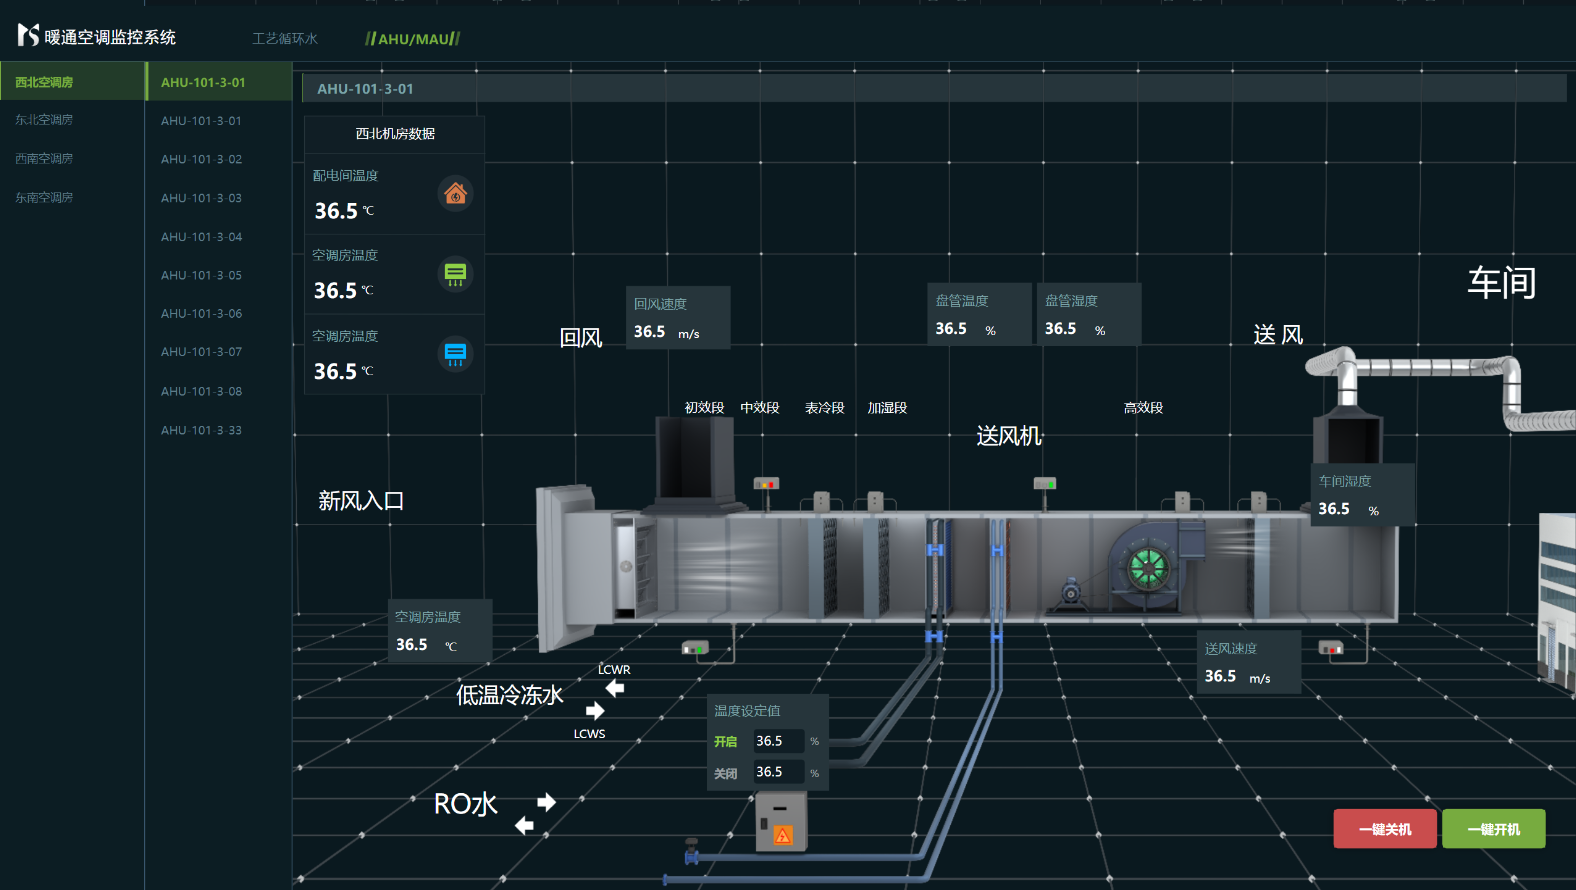This screenshot has width=1576, height=890.
Task: Click the blue air conditioner icon
Action: click(x=455, y=353)
